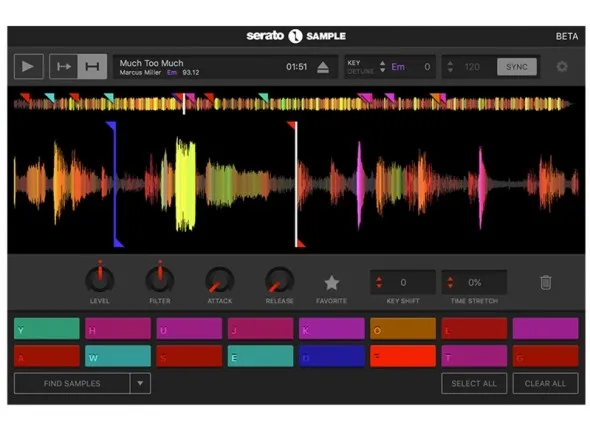Trigger the pink J pad

point(260,329)
